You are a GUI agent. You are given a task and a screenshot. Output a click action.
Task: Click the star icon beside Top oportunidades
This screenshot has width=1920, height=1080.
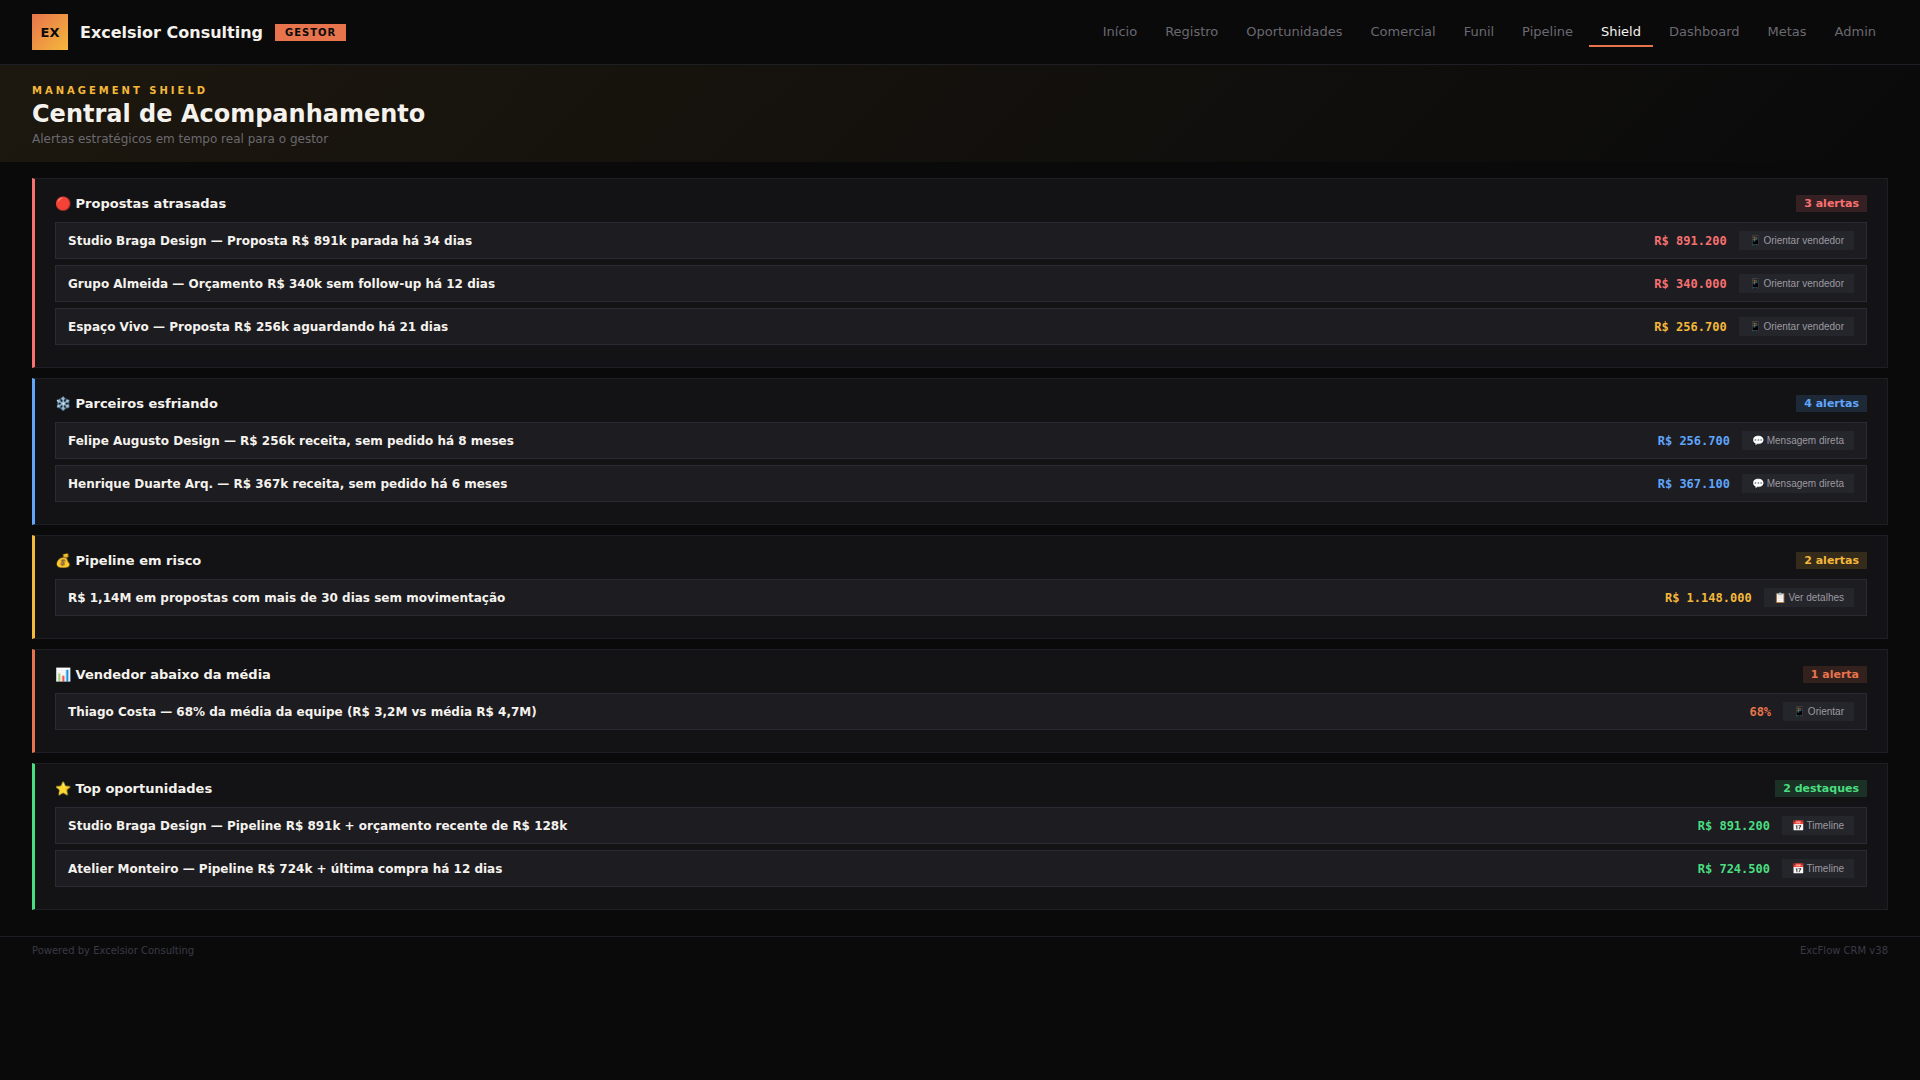point(63,789)
